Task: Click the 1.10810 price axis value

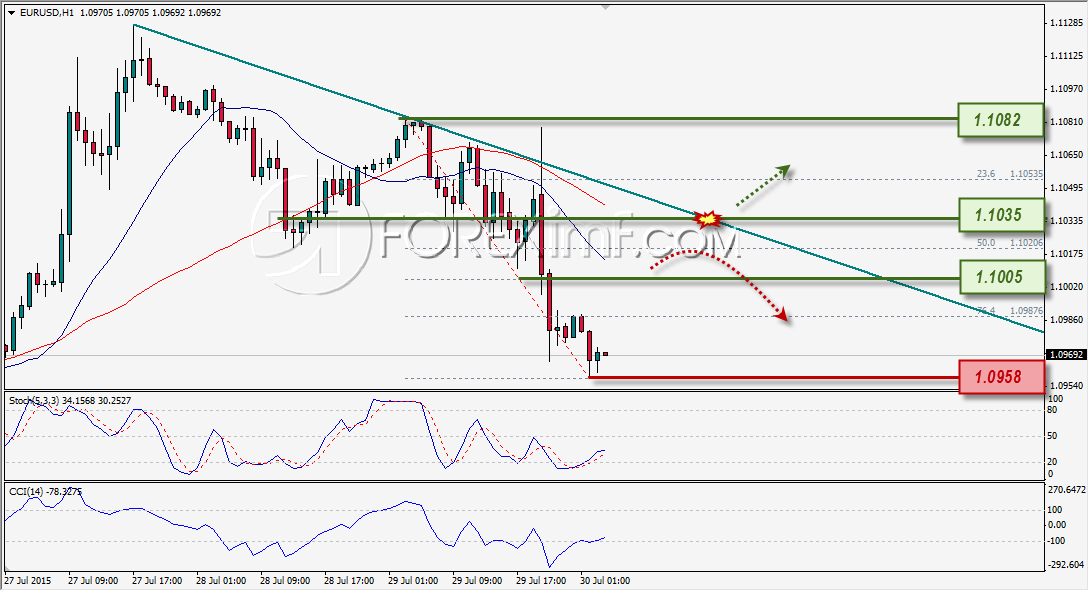Action: point(1066,122)
